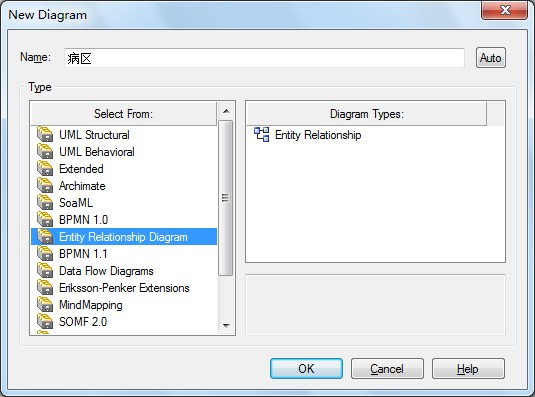
Task: Click the Name input field
Action: point(264,58)
